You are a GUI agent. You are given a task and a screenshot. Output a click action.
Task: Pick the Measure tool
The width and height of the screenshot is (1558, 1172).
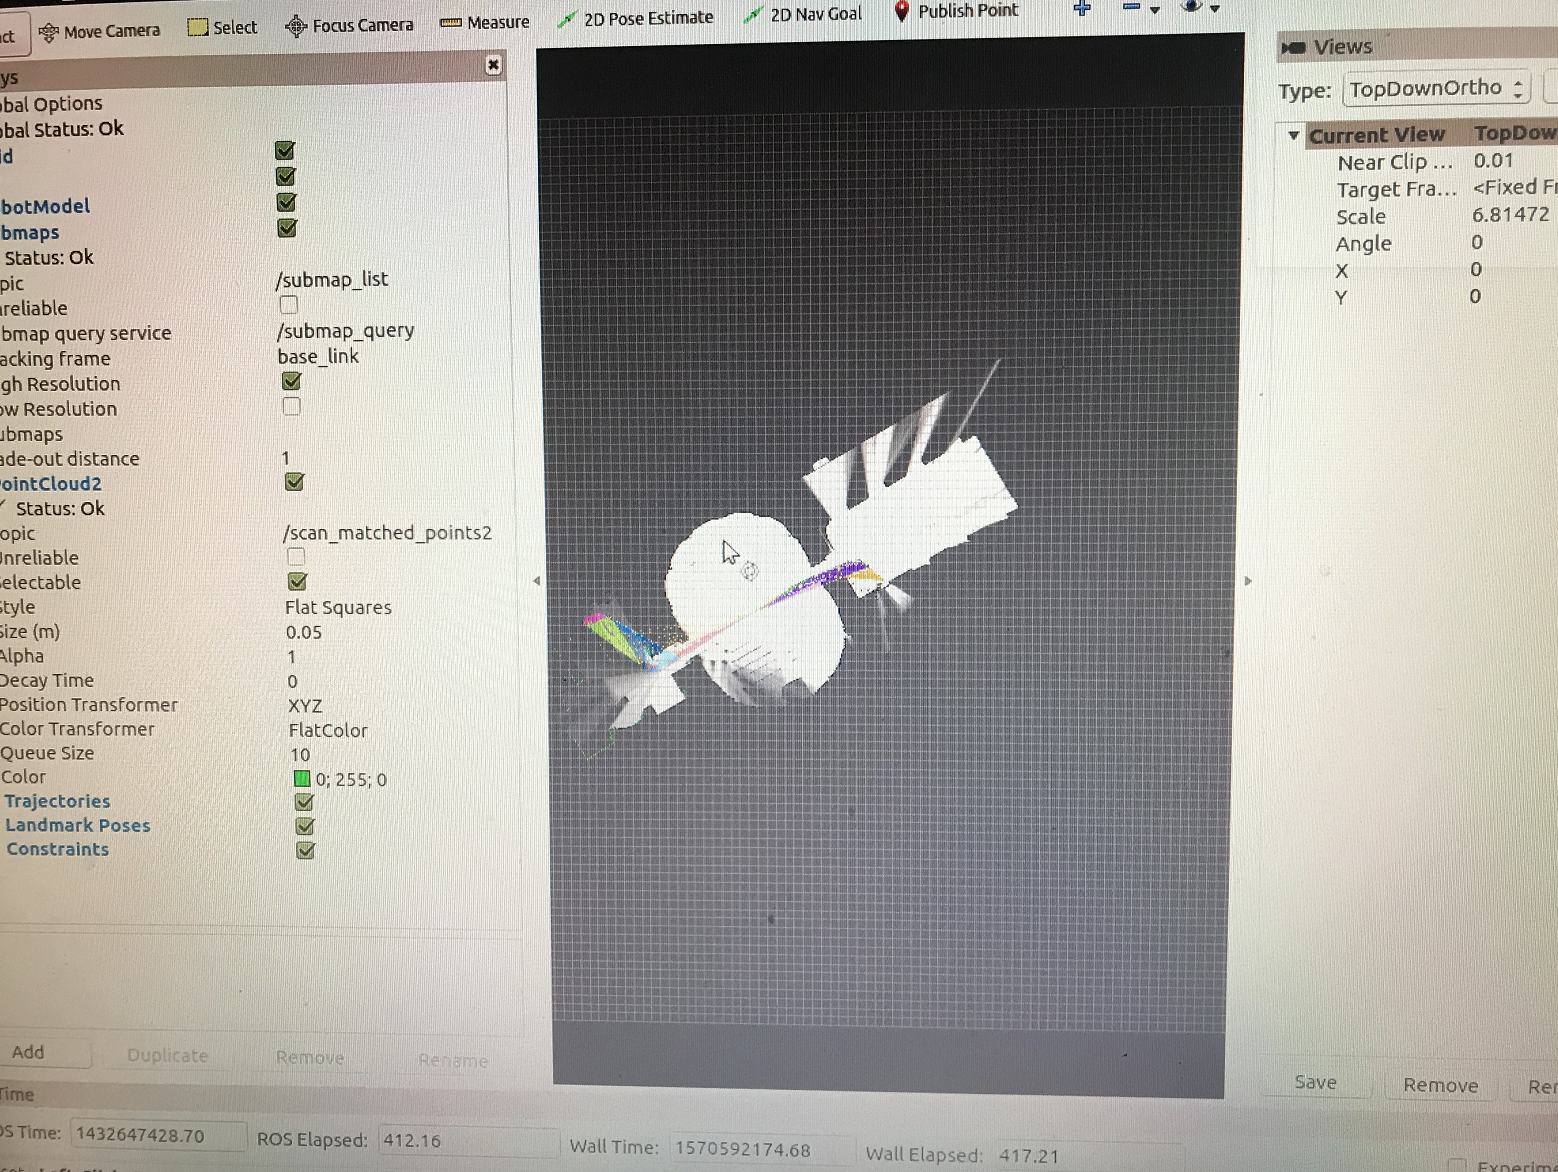[x=485, y=22]
